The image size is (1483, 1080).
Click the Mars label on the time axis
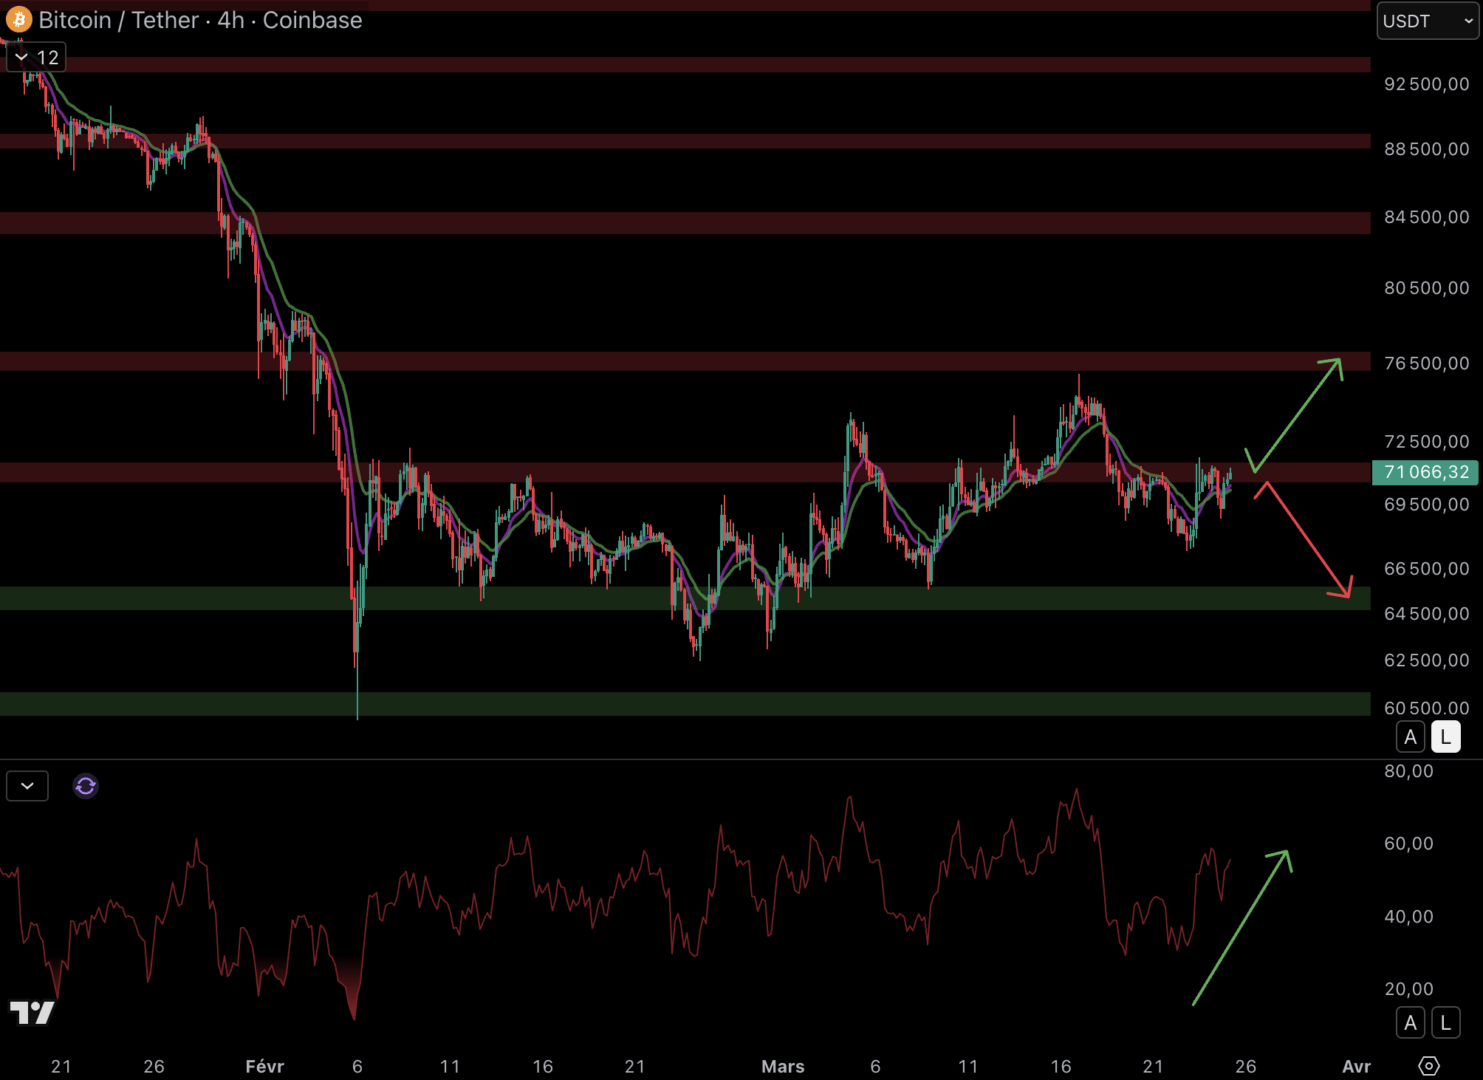tap(782, 1066)
